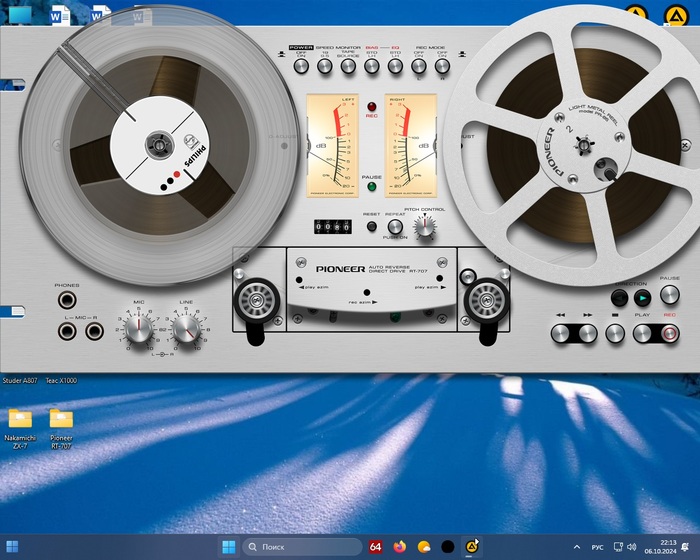700x560 pixels.
Task: Toggle the SPEED selector switch
Action: tap(324, 66)
